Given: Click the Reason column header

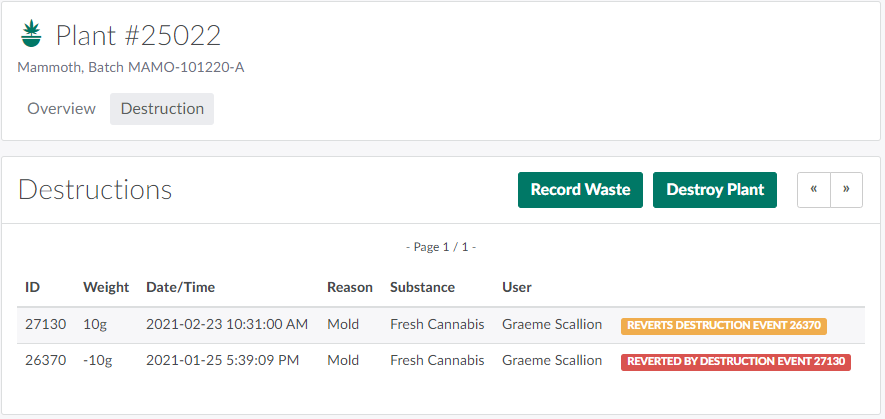Looking at the screenshot, I should click(x=350, y=287).
